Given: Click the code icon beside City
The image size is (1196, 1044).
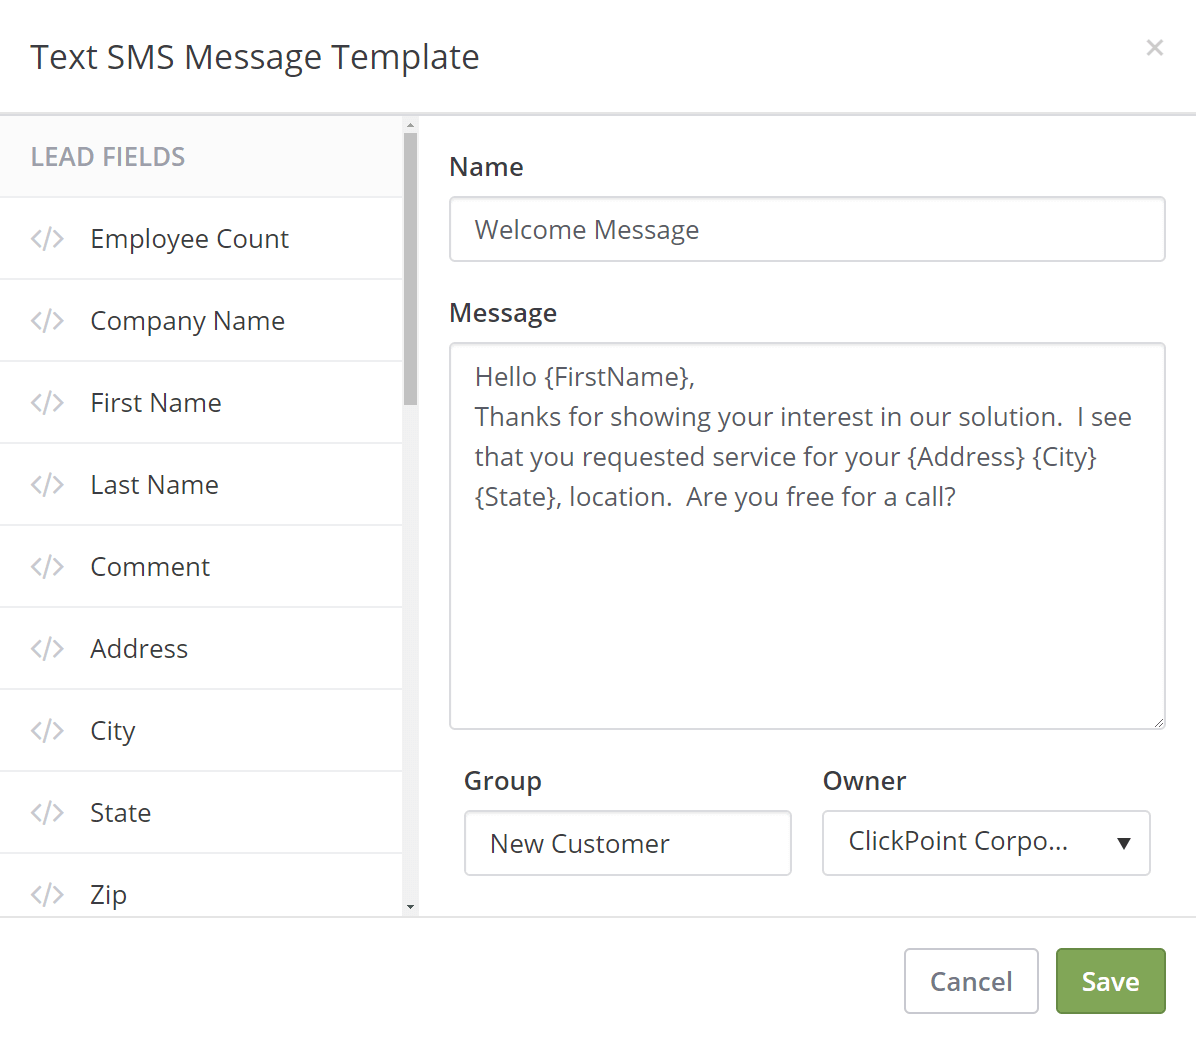Looking at the screenshot, I should (47, 731).
